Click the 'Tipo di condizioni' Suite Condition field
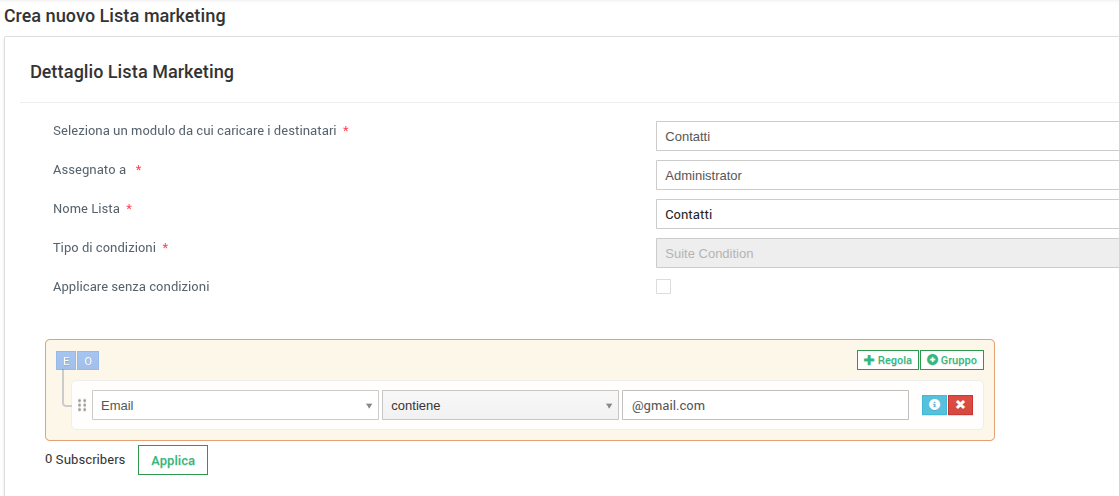 [886, 253]
